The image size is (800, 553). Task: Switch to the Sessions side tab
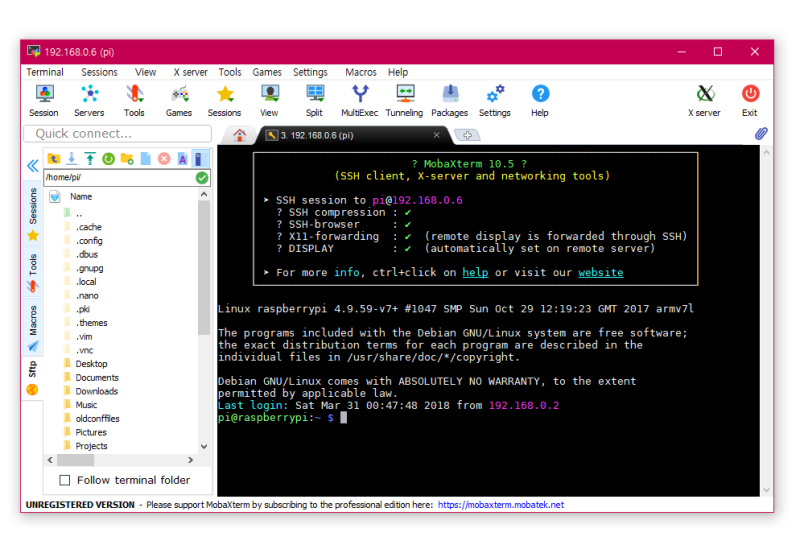point(33,213)
